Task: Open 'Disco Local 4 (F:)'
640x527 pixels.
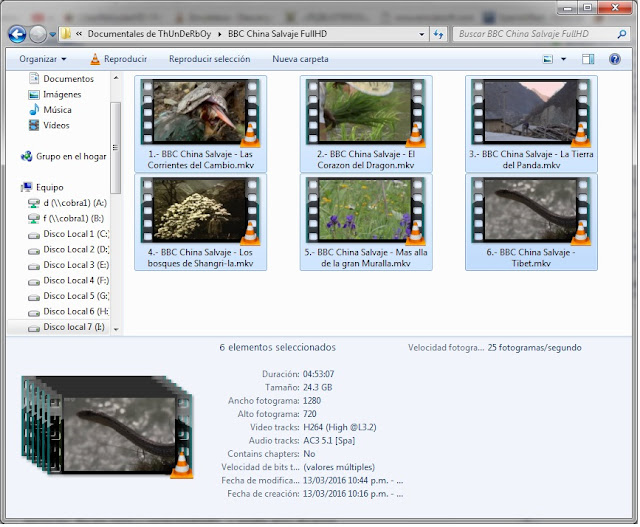Action: [x=76, y=280]
